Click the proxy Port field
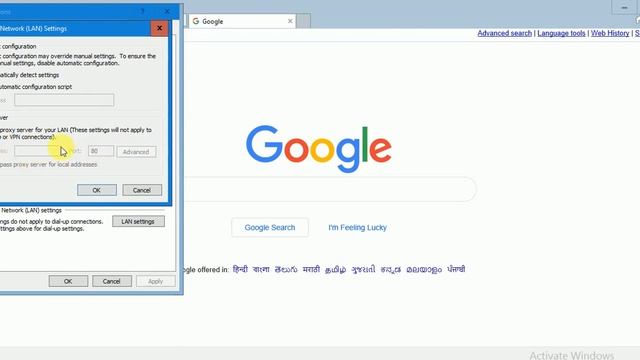640x360 pixels. point(101,151)
